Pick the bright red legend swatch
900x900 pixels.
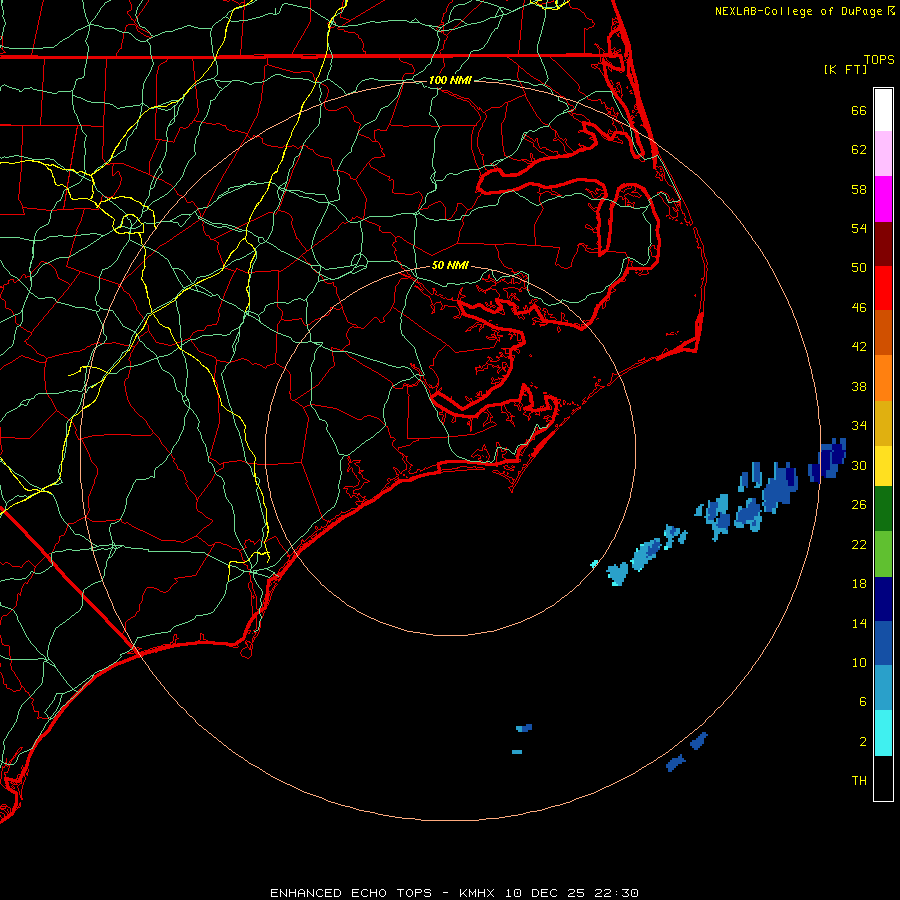[x=883, y=288]
